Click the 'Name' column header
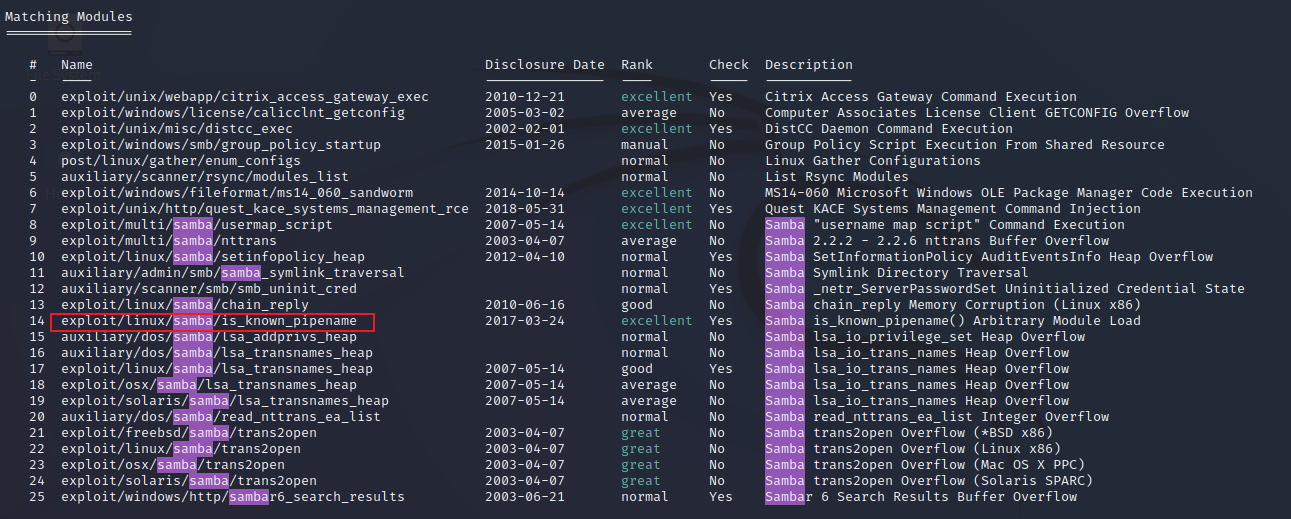The height and width of the screenshot is (519, 1291). click(x=77, y=65)
